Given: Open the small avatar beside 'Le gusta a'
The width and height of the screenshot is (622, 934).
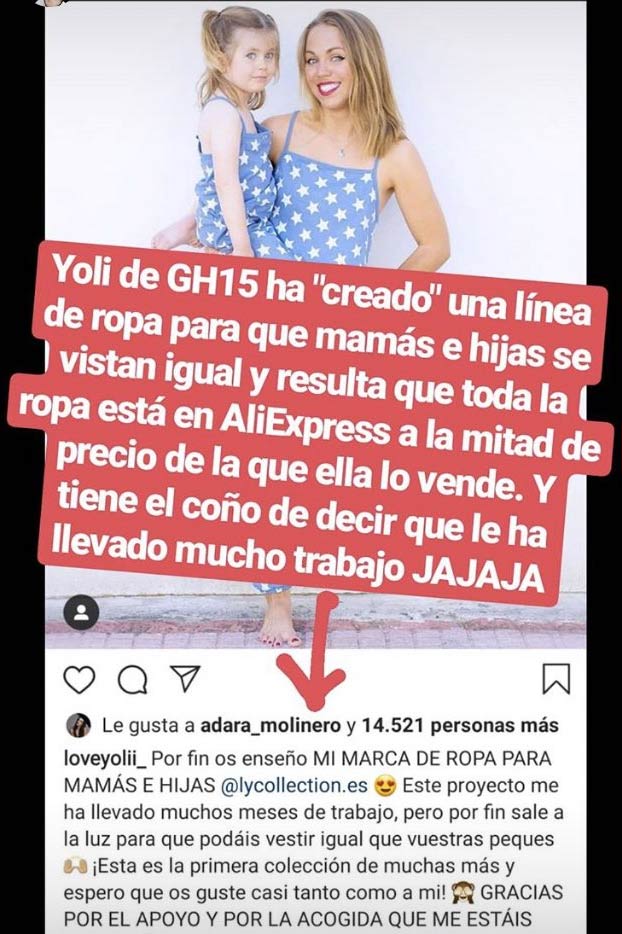Looking at the screenshot, I should tap(78, 726).
